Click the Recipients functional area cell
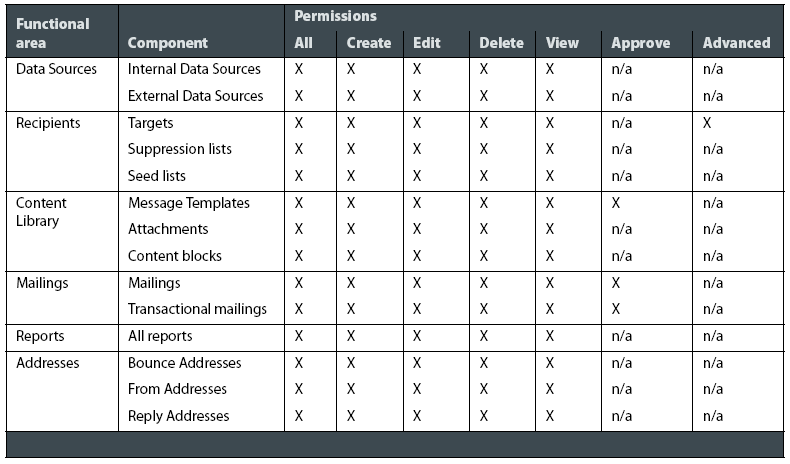 pos(48,123)
